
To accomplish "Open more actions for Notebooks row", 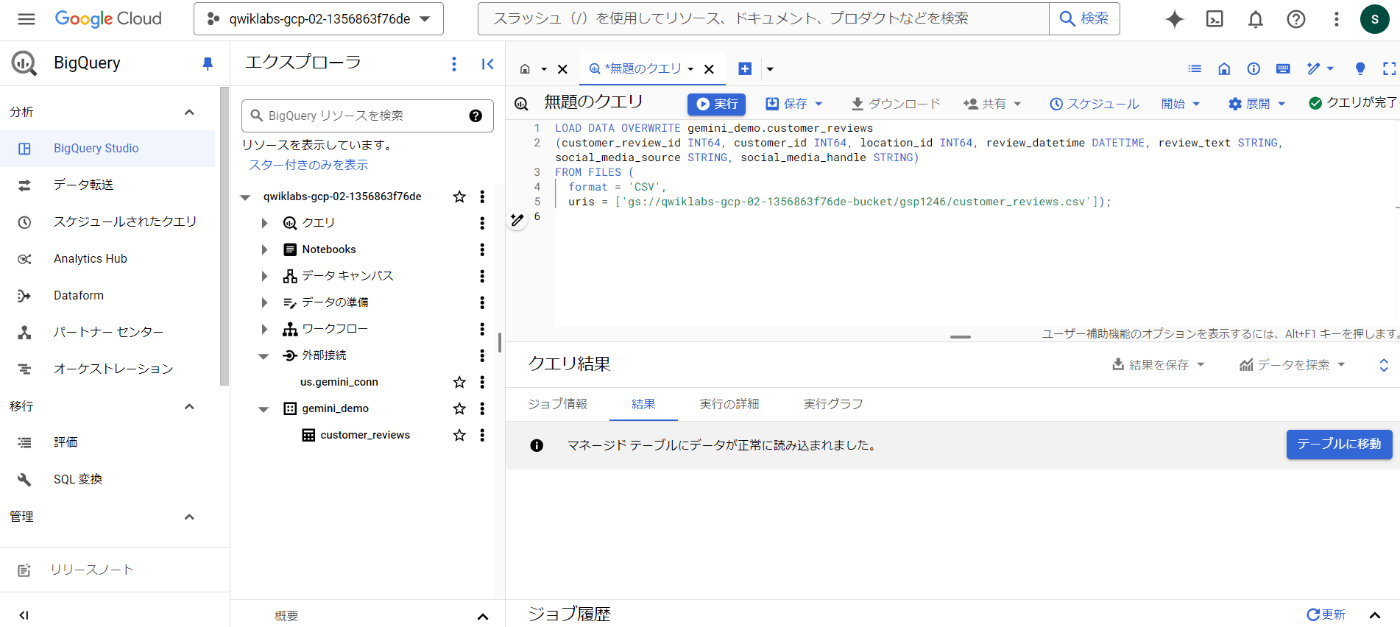I will click(482, 249).
